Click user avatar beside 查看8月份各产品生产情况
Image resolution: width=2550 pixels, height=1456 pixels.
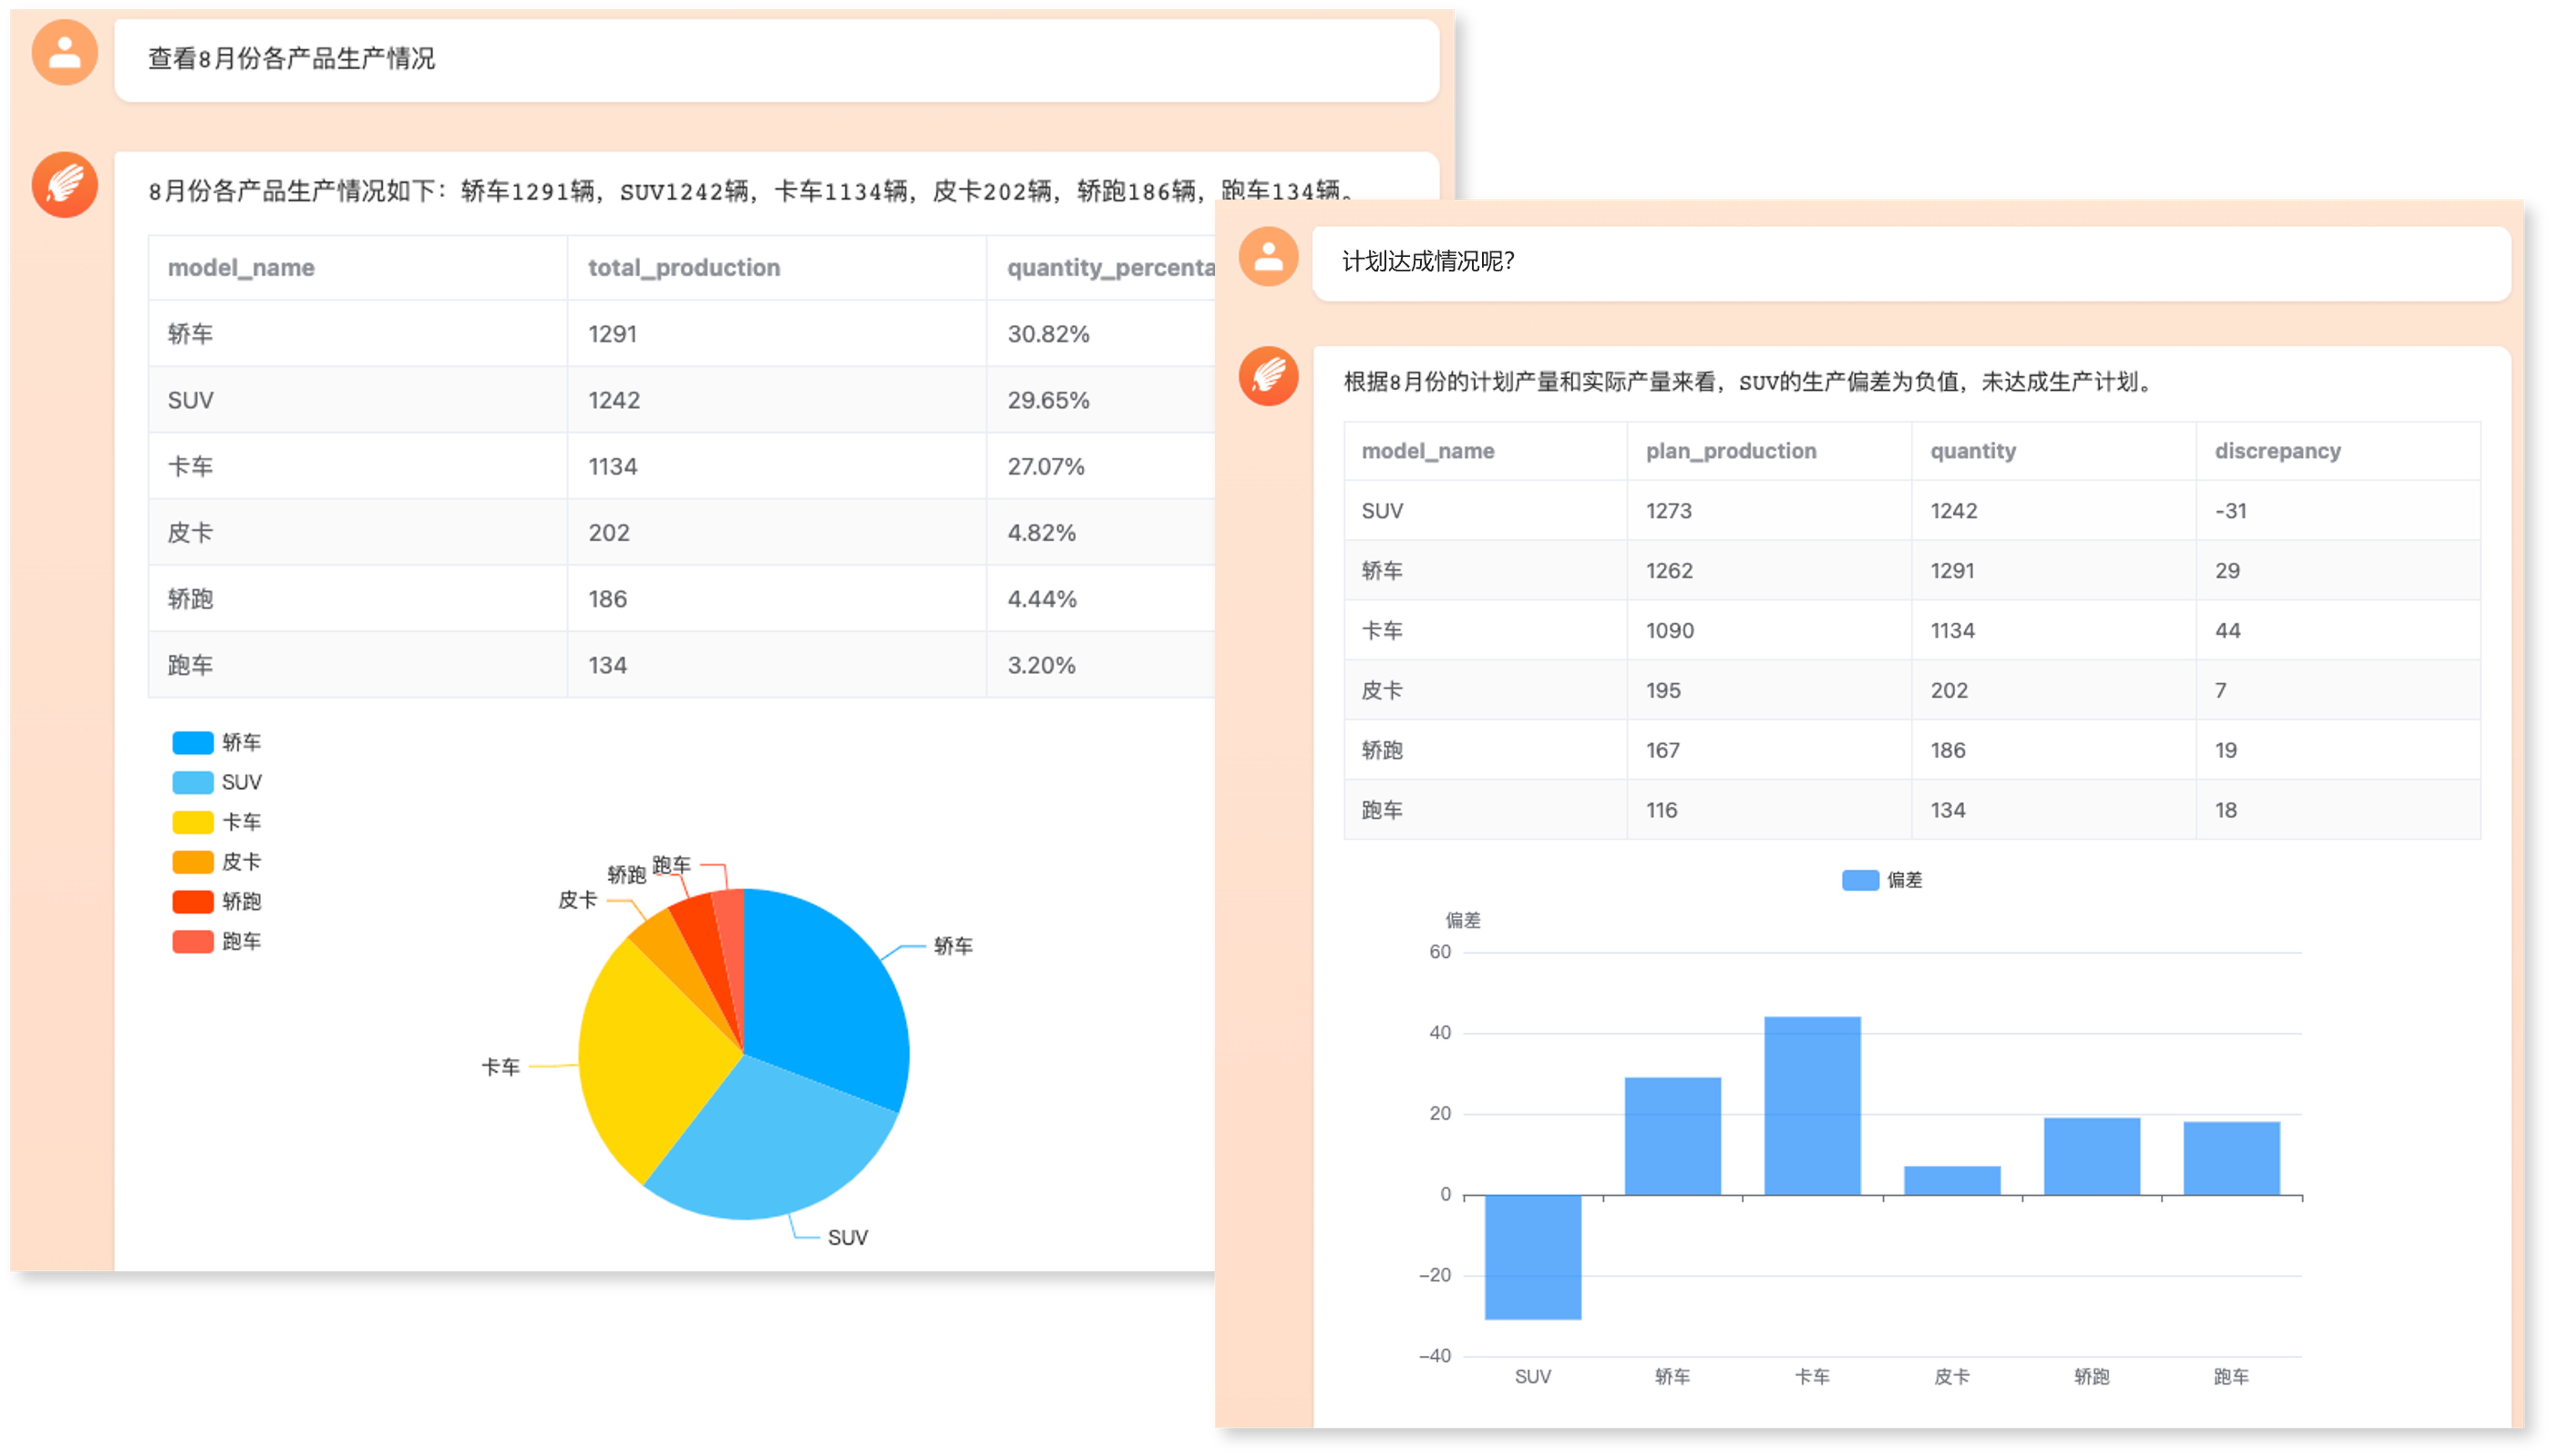point(64,53)
